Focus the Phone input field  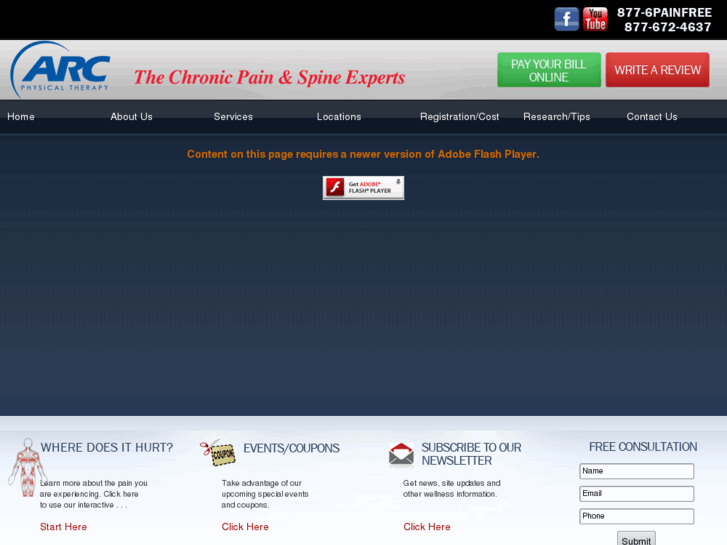637,516
